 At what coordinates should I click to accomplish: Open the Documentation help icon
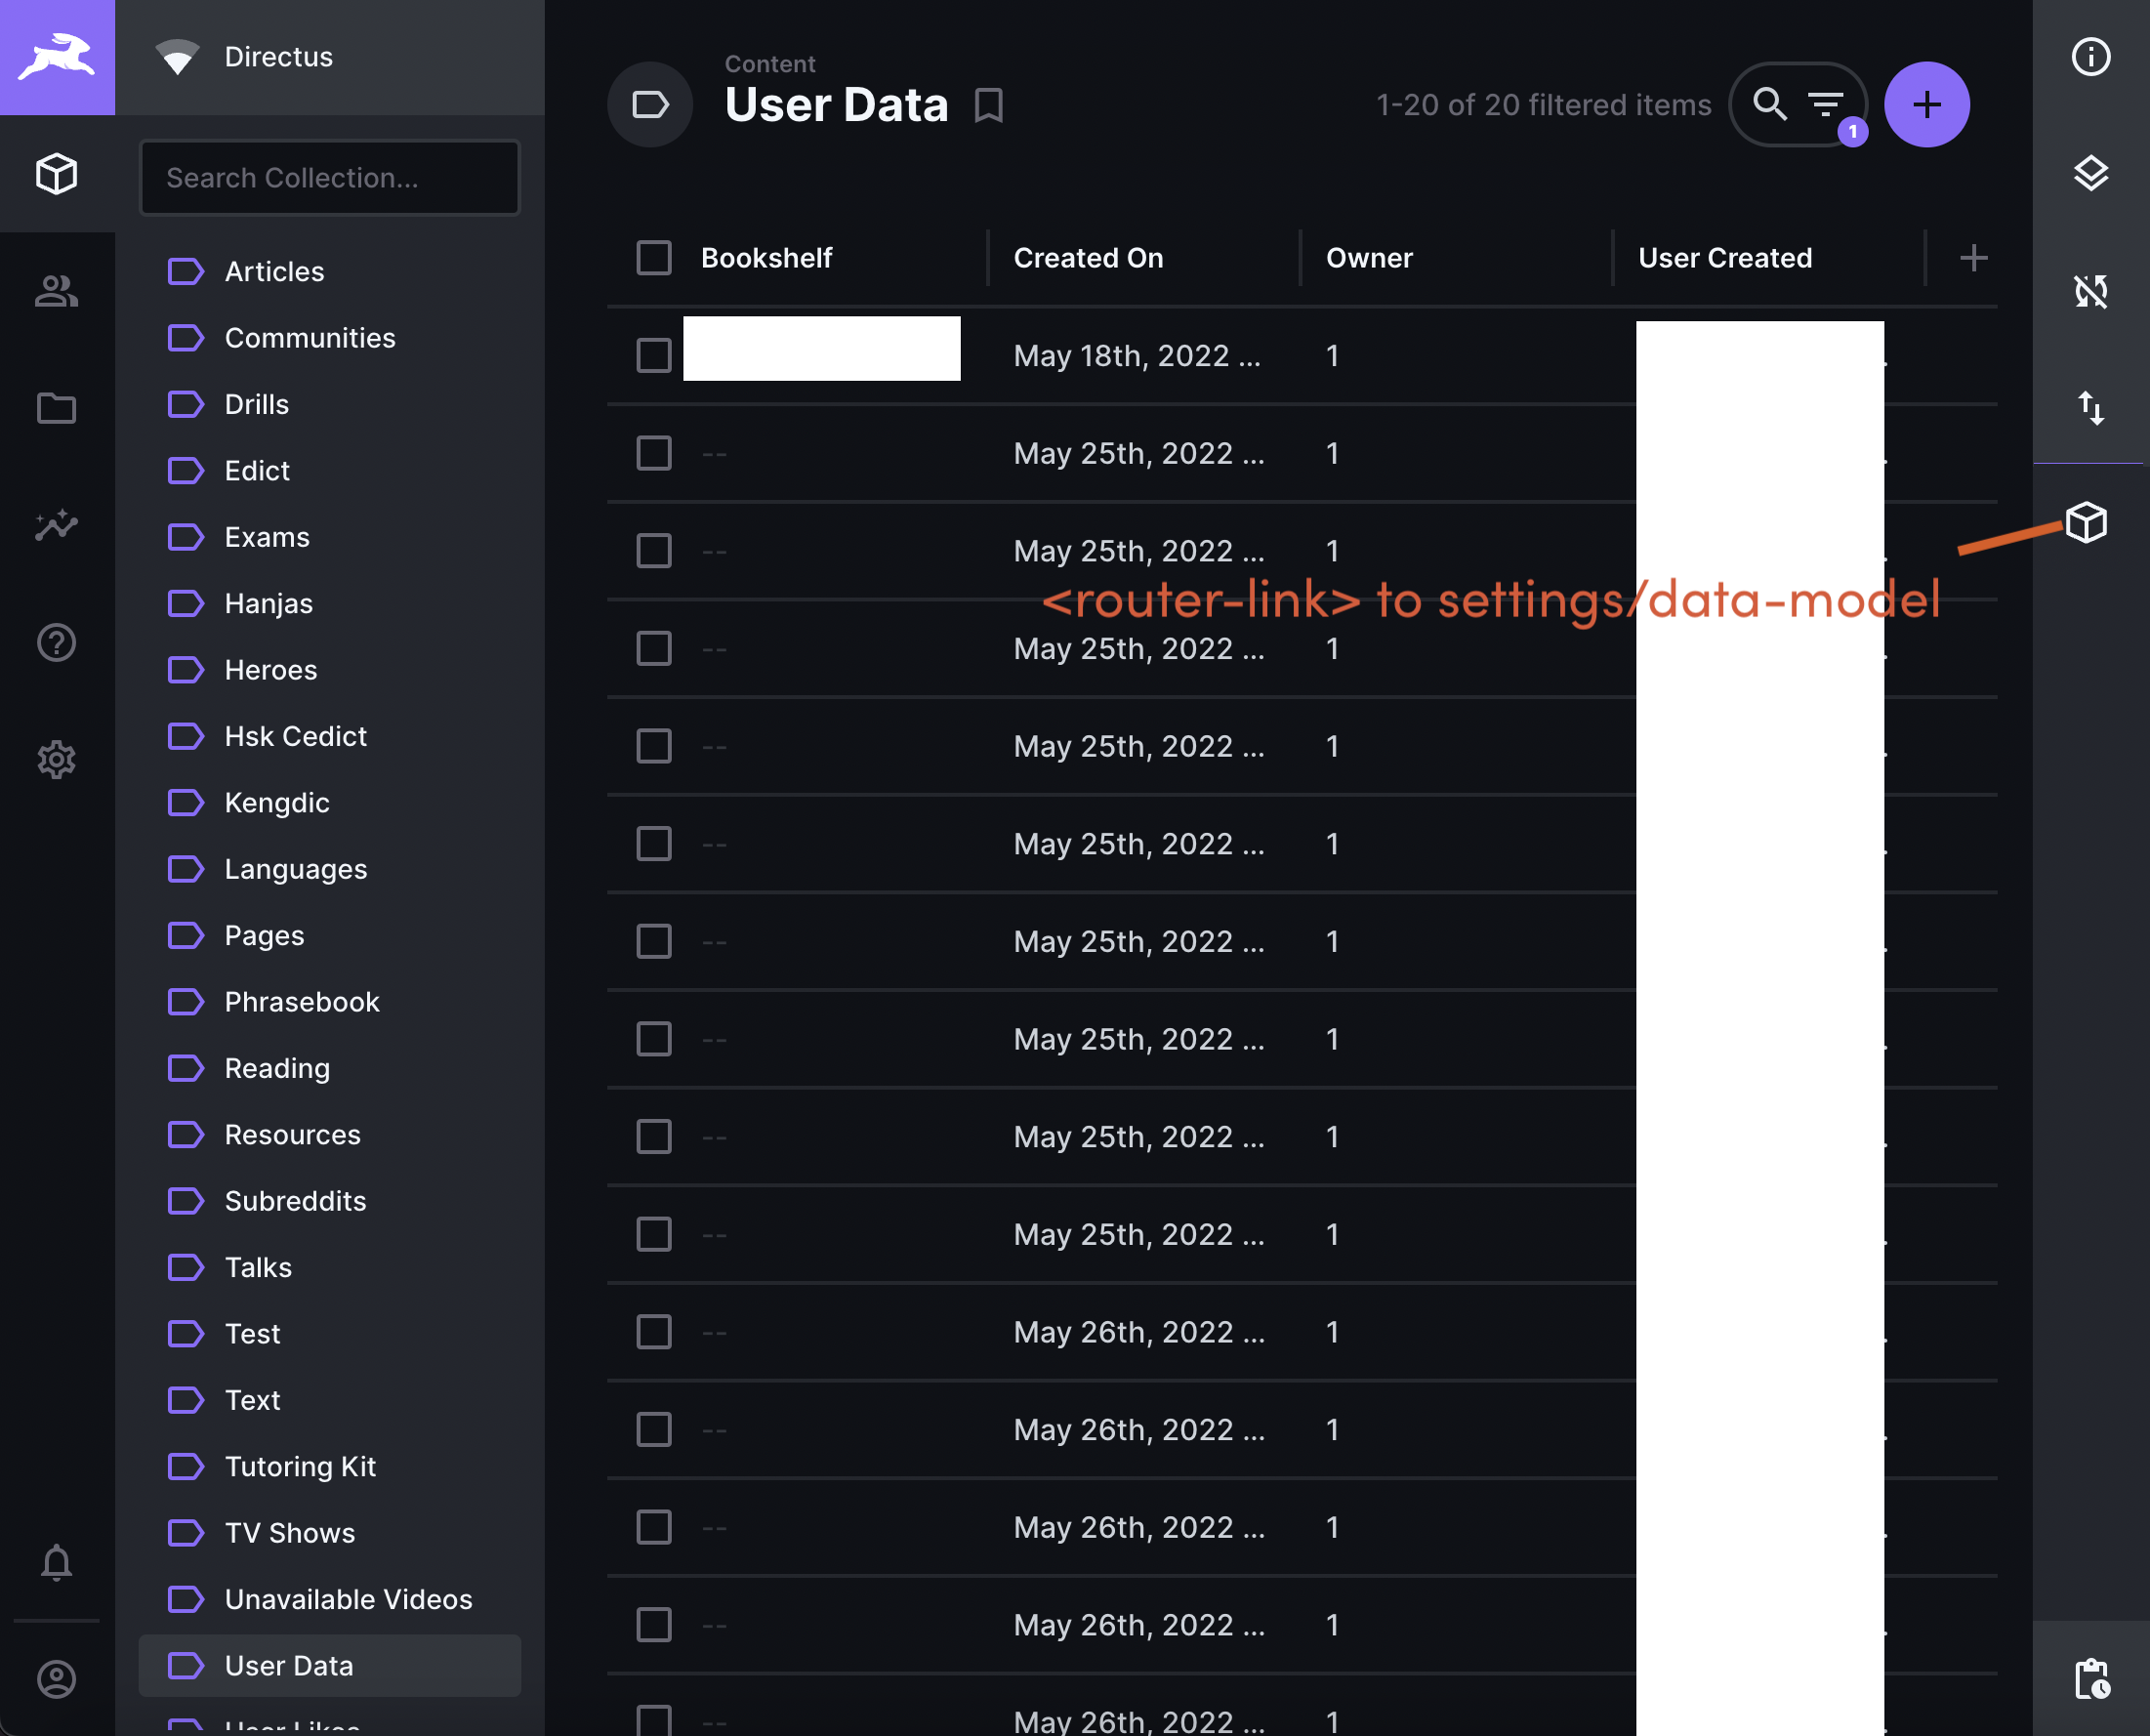point(57,642)
